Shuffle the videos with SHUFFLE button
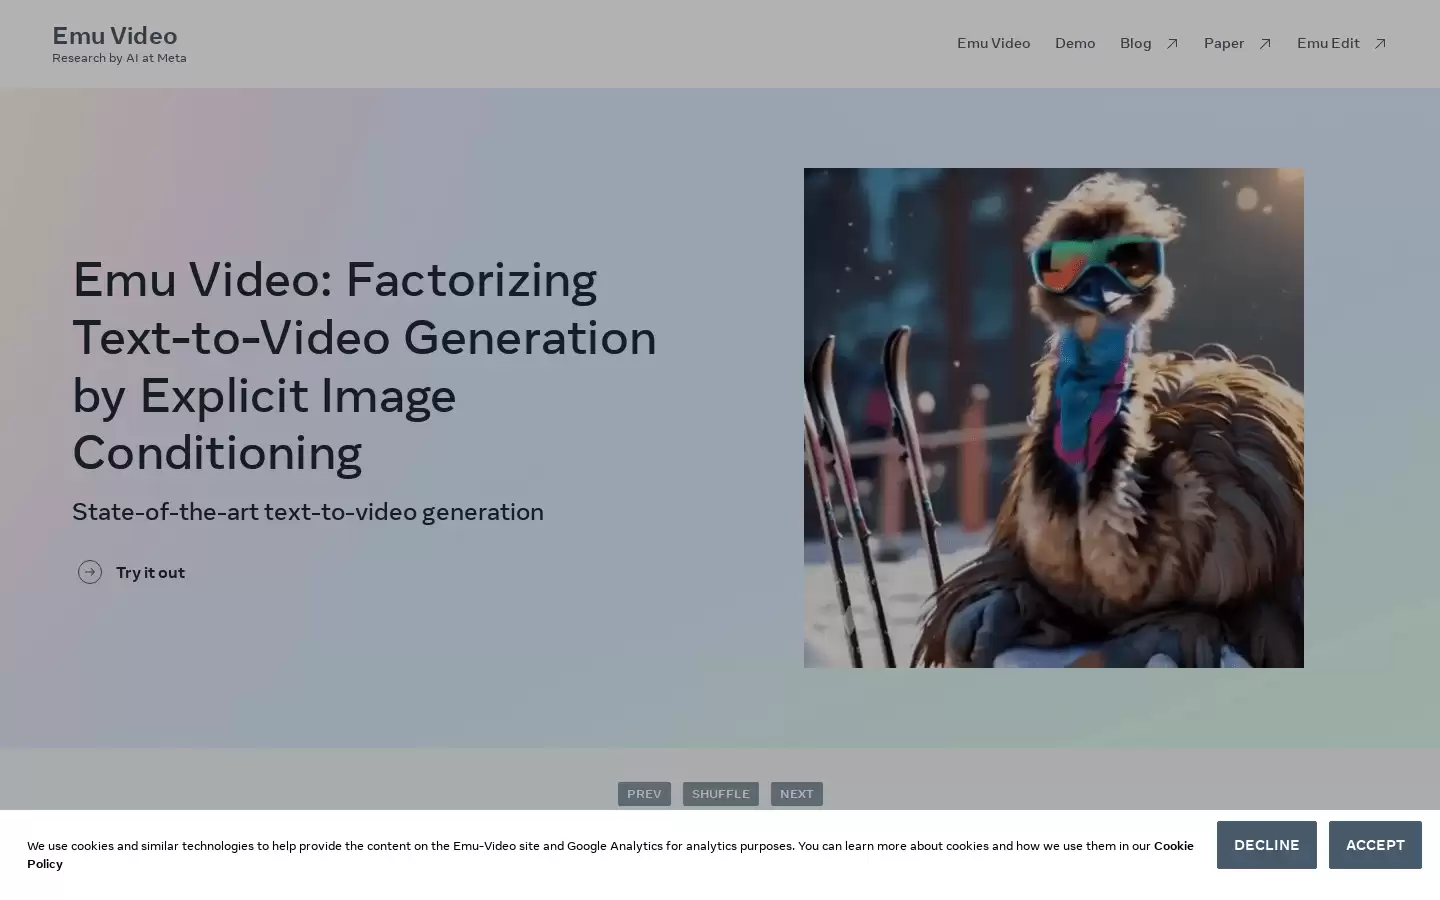 point(721,794)
